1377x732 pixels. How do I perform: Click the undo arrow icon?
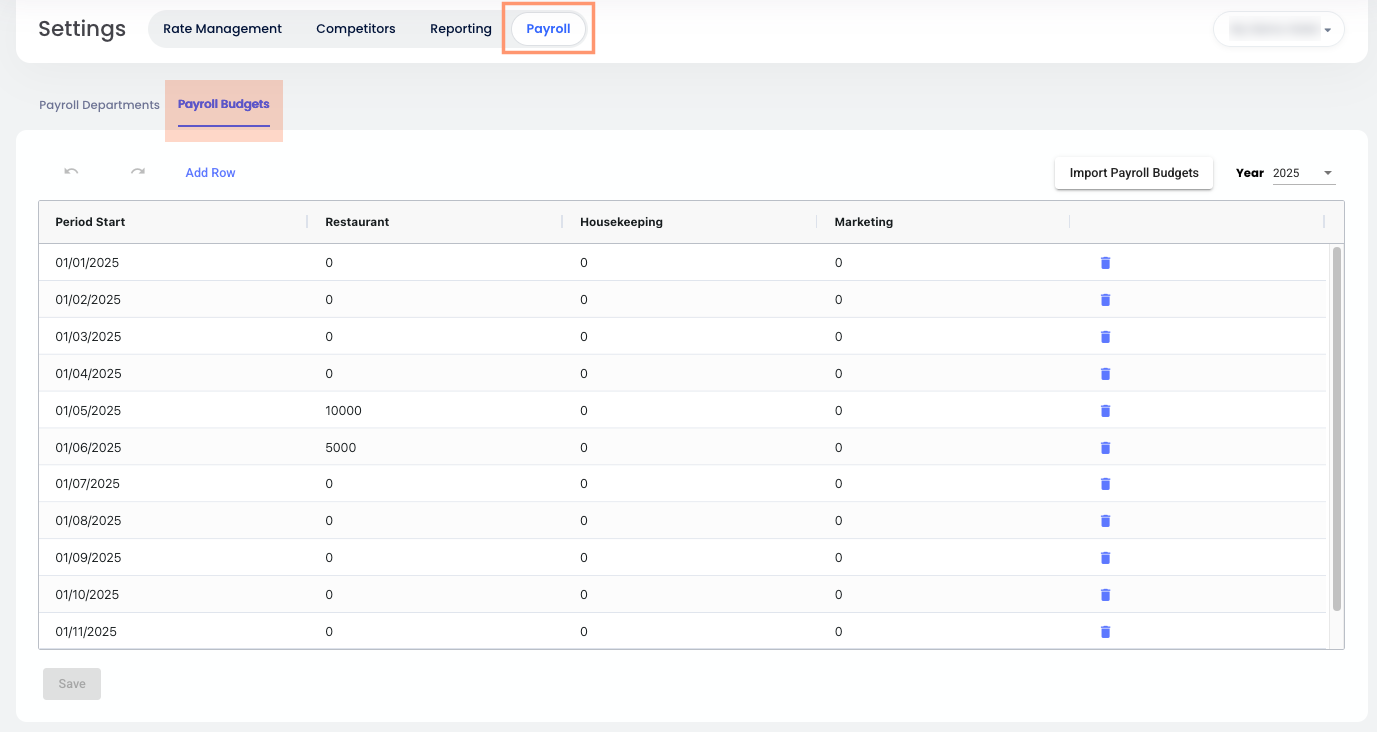point(71,172)
